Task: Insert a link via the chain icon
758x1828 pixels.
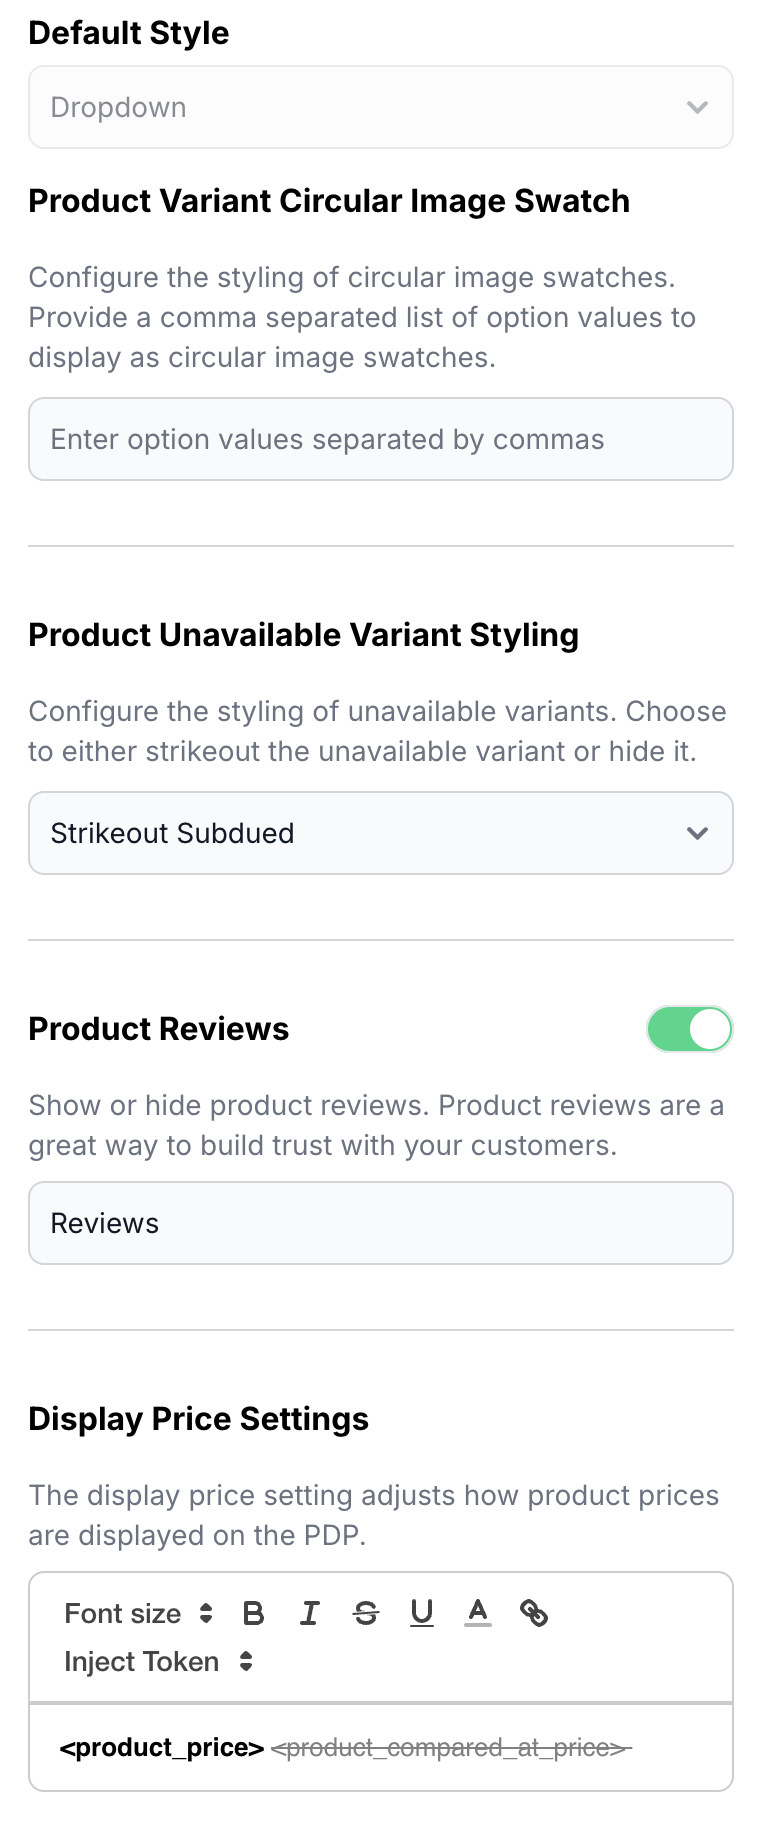Action: pos(534,1613)
